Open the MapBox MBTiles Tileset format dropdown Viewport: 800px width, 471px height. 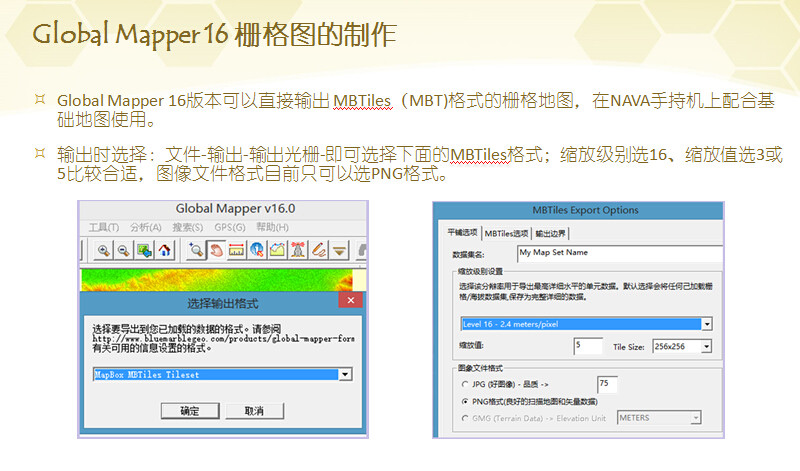point(345,375)
